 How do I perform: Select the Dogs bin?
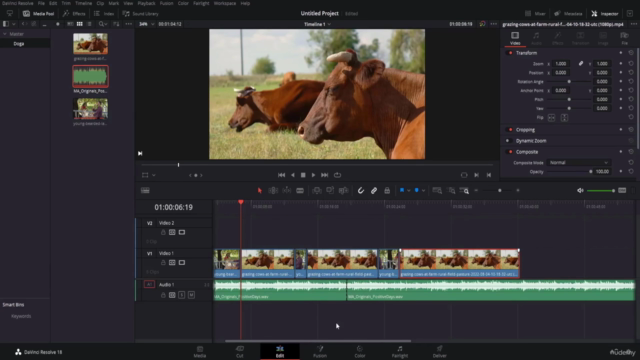pos(19,44)
